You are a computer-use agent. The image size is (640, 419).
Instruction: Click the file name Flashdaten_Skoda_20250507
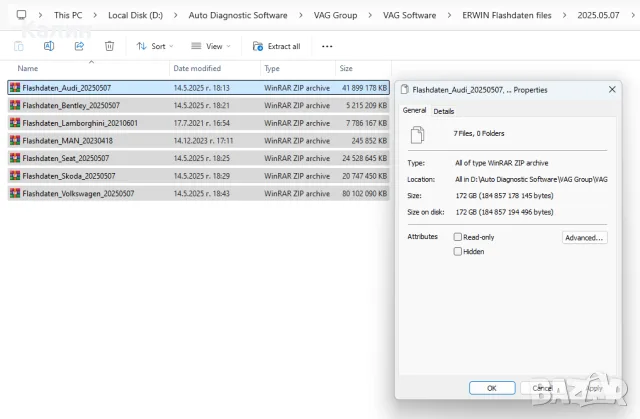tap(69, 176)
